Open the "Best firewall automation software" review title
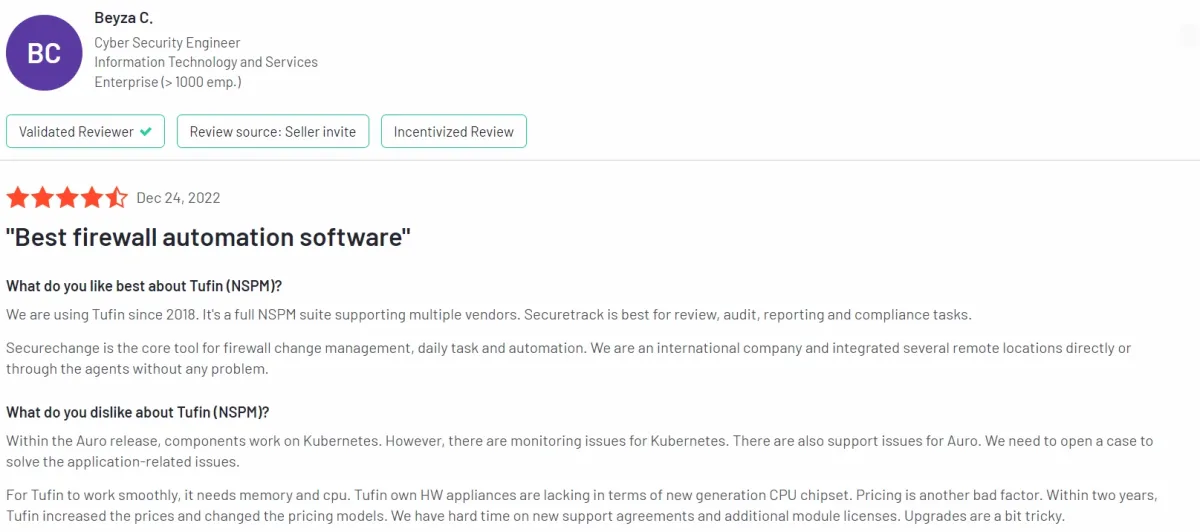The height and width of the screenshot is (532, 1200). tap(208, 238)
